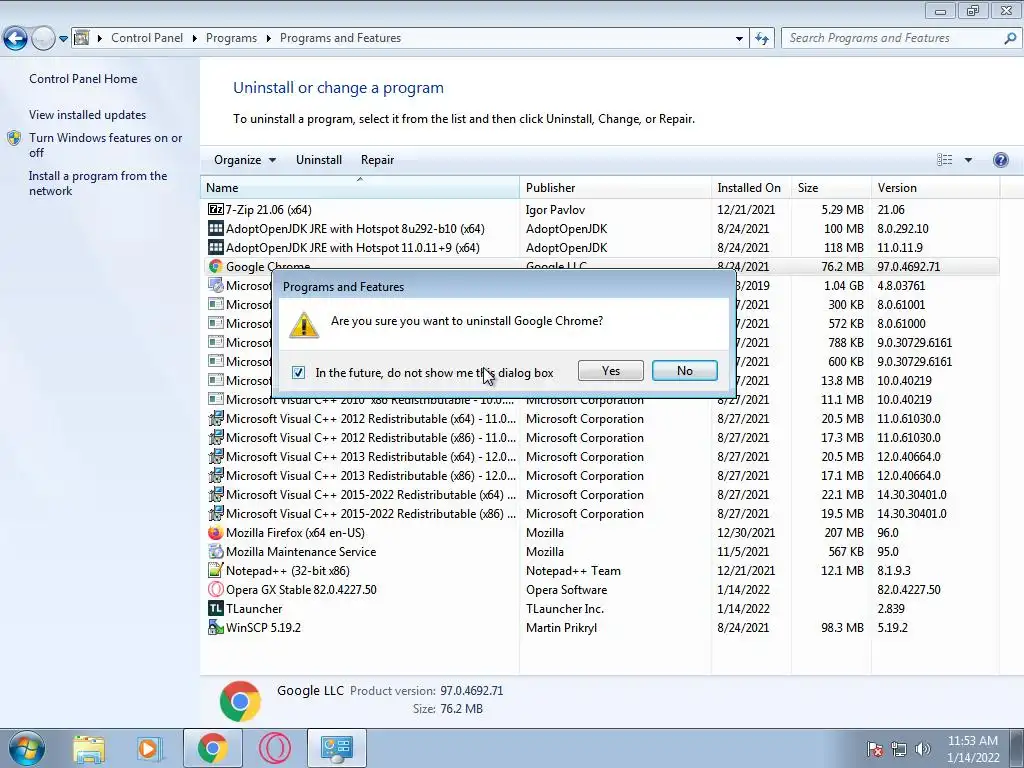Screen dimensions: 1024x768
Task: Click the Mozilla Firefox icon in the program list
Action: [216, 533]
